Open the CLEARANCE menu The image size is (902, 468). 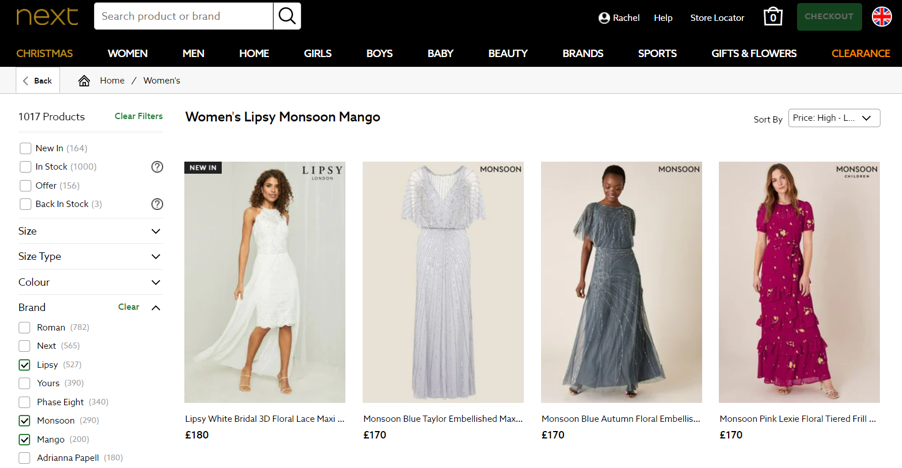[x=861, y=53]
